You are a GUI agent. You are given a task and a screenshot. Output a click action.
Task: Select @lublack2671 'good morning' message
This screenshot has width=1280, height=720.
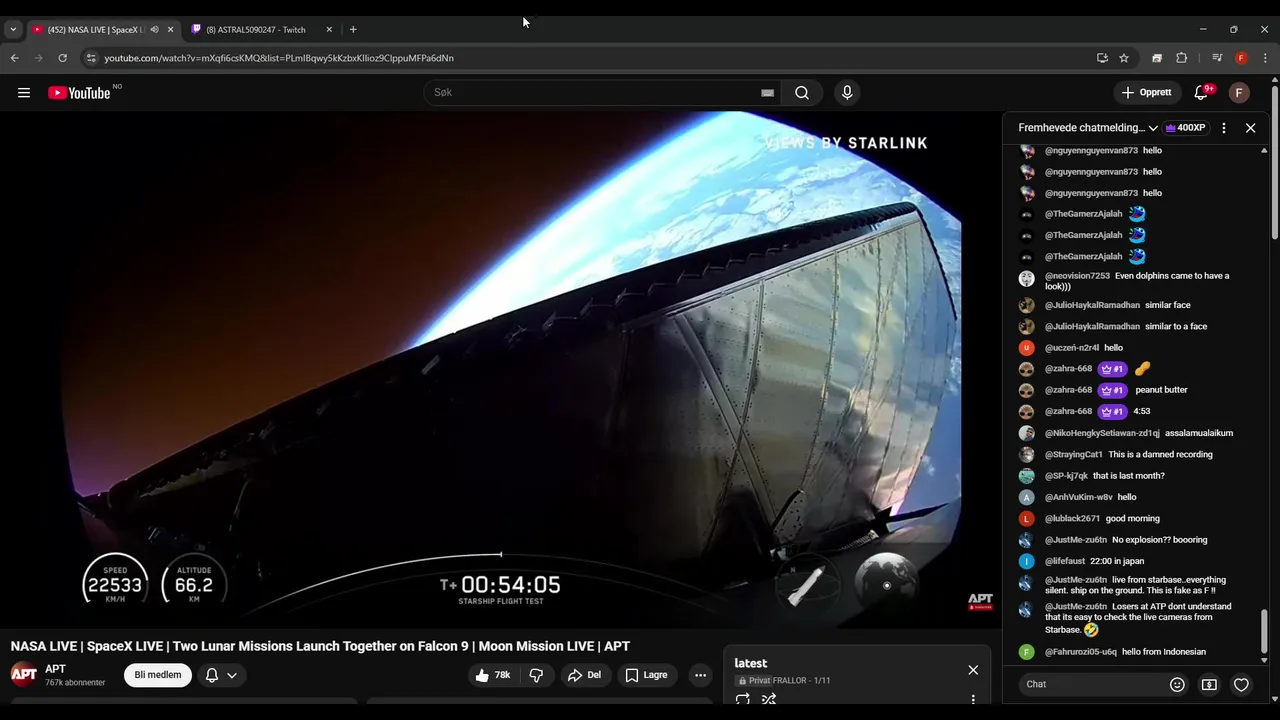pos(1132,518)
